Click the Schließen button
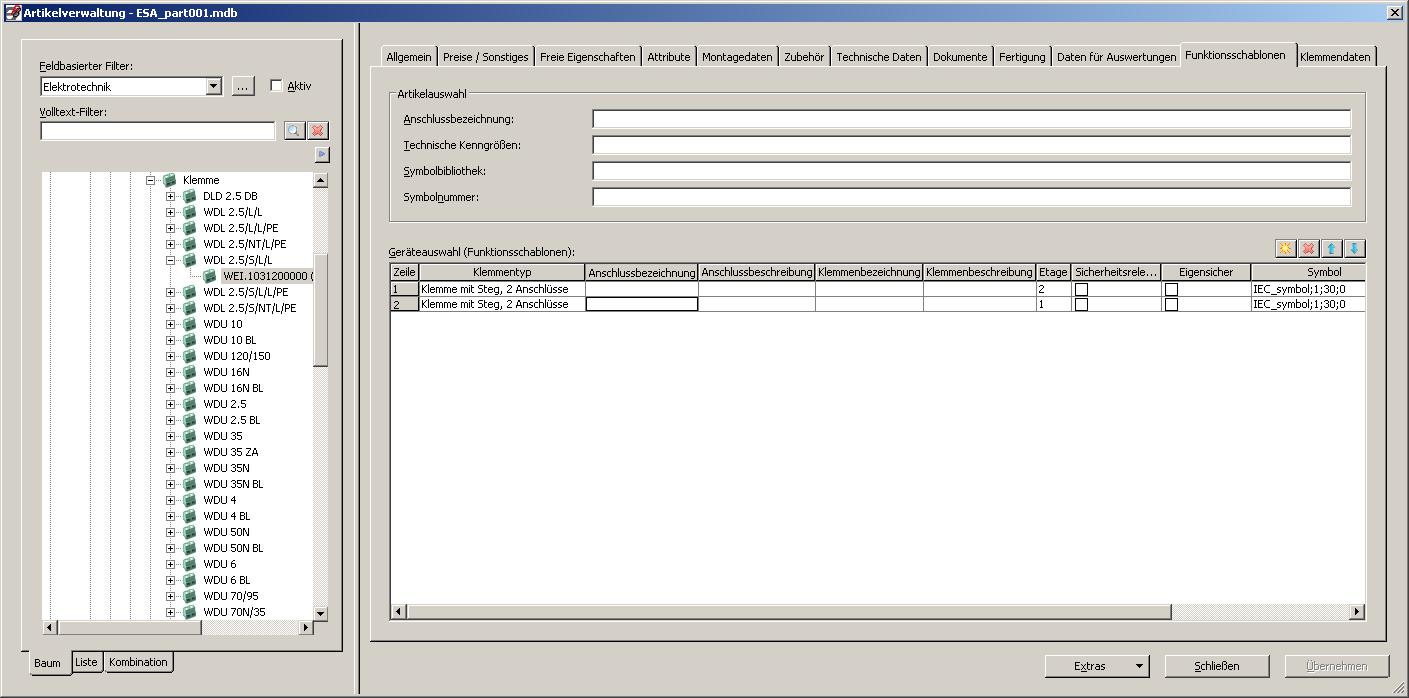The height and width of the screenshot is (698, 1409). pos(1217,666)
